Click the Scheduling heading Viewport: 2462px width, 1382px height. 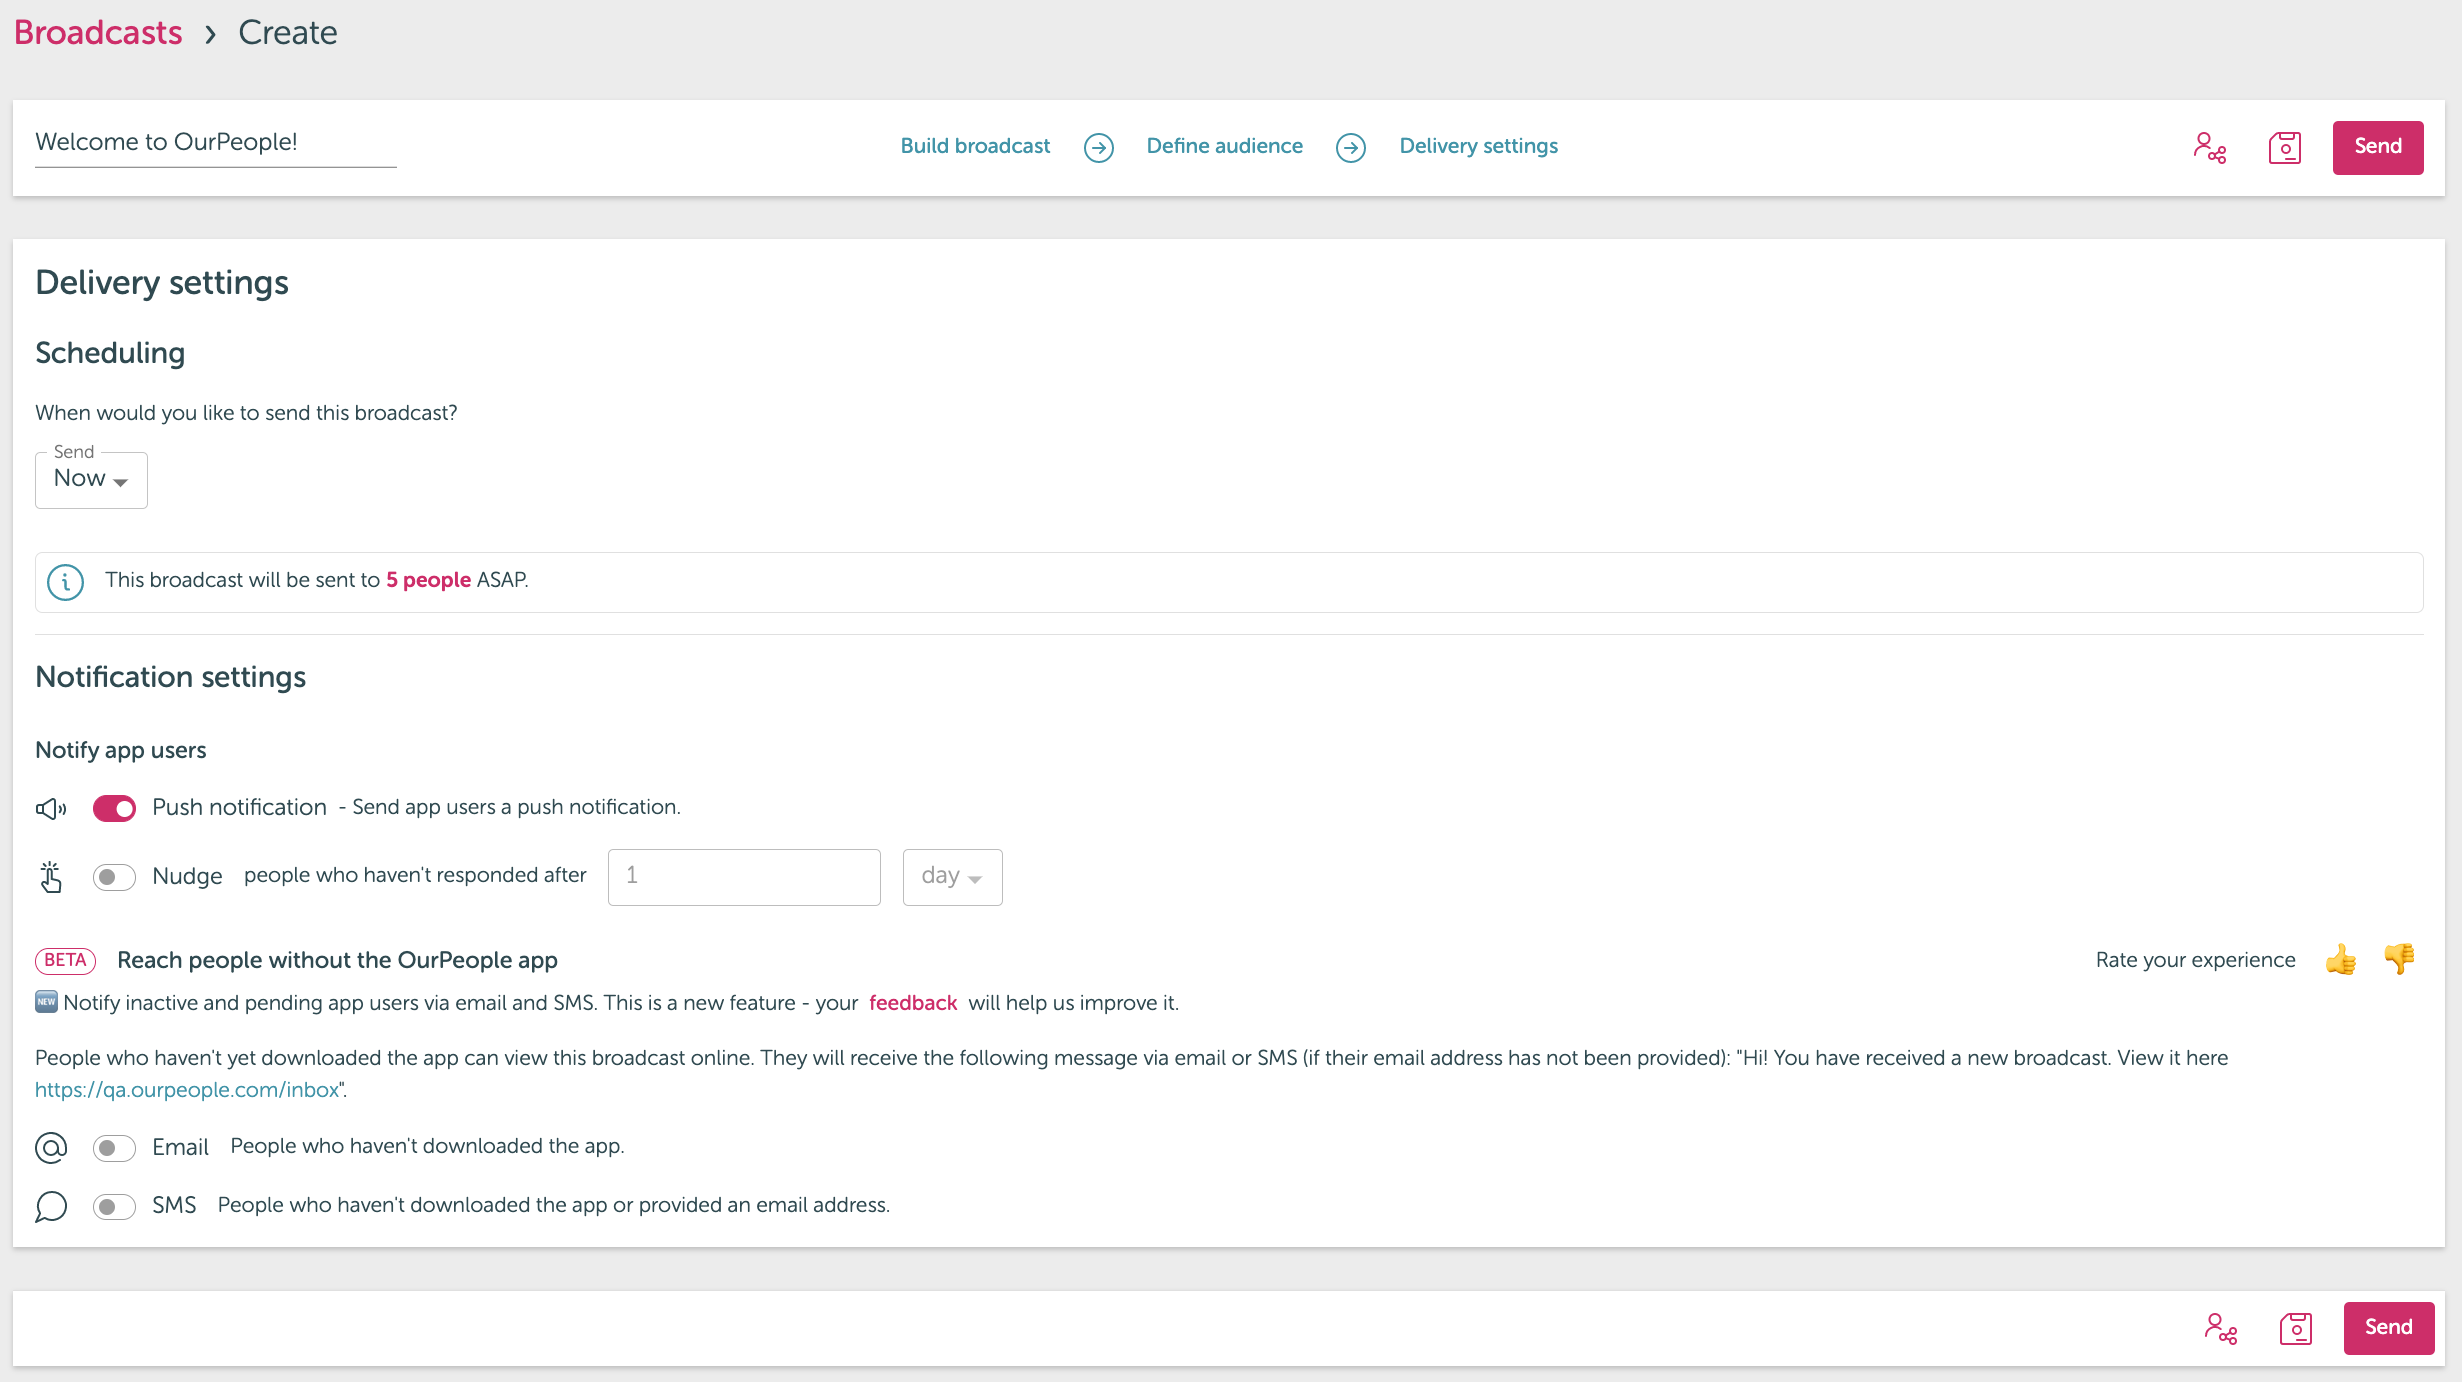tap(110, 353)
